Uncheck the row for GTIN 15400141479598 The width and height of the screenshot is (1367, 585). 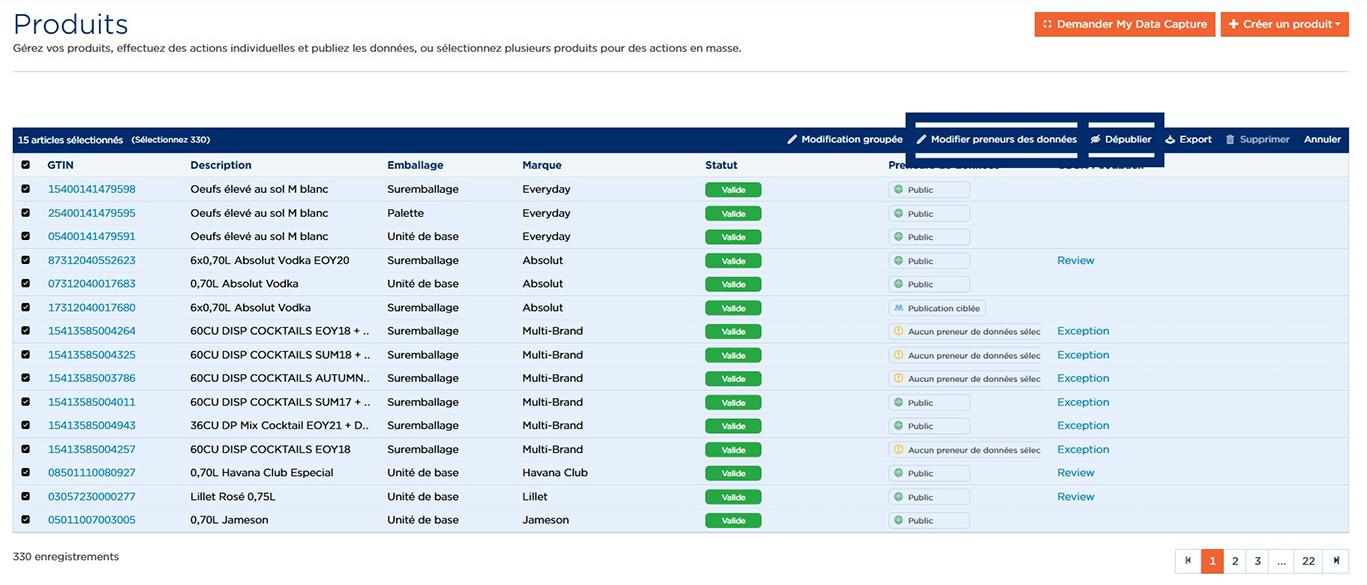tap(26, 189)
